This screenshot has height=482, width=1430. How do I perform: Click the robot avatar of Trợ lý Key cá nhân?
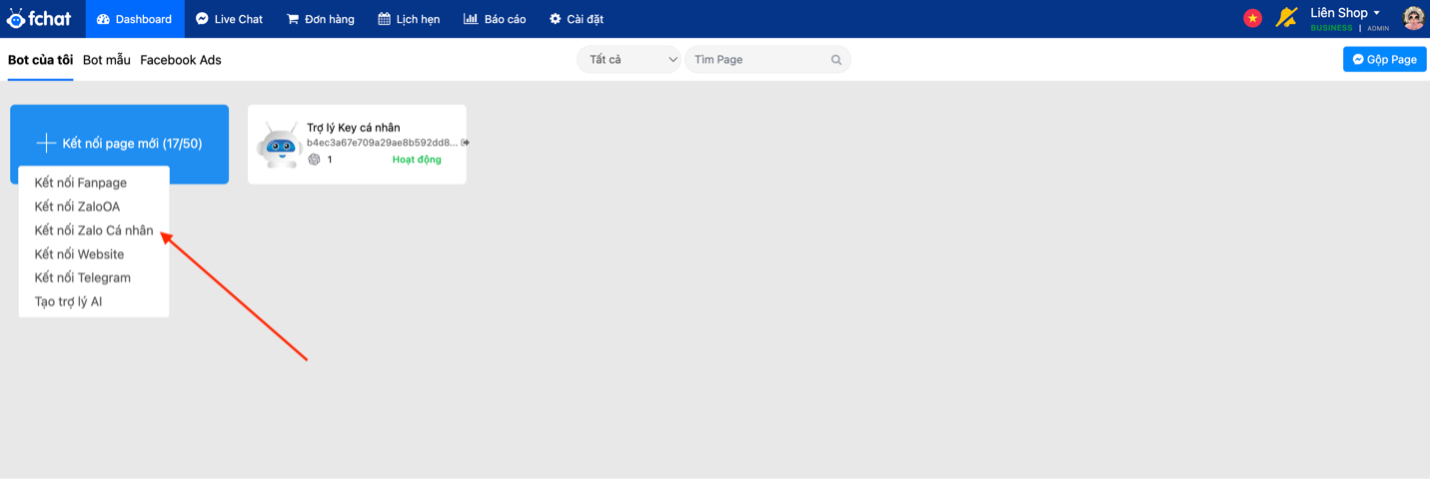(x=279, y=145)
